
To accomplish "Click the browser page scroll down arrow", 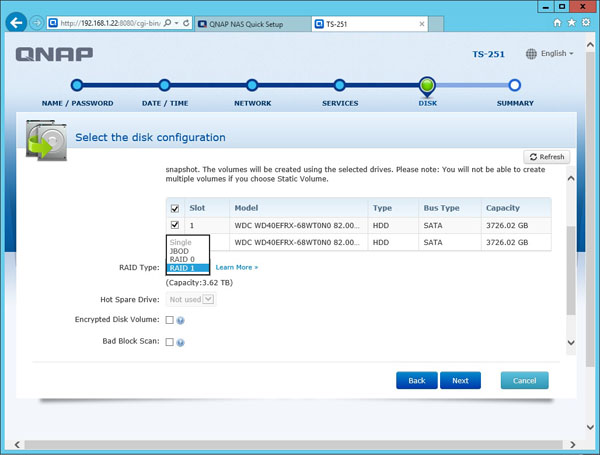I will pyautogui.click(x=590, y=427).
